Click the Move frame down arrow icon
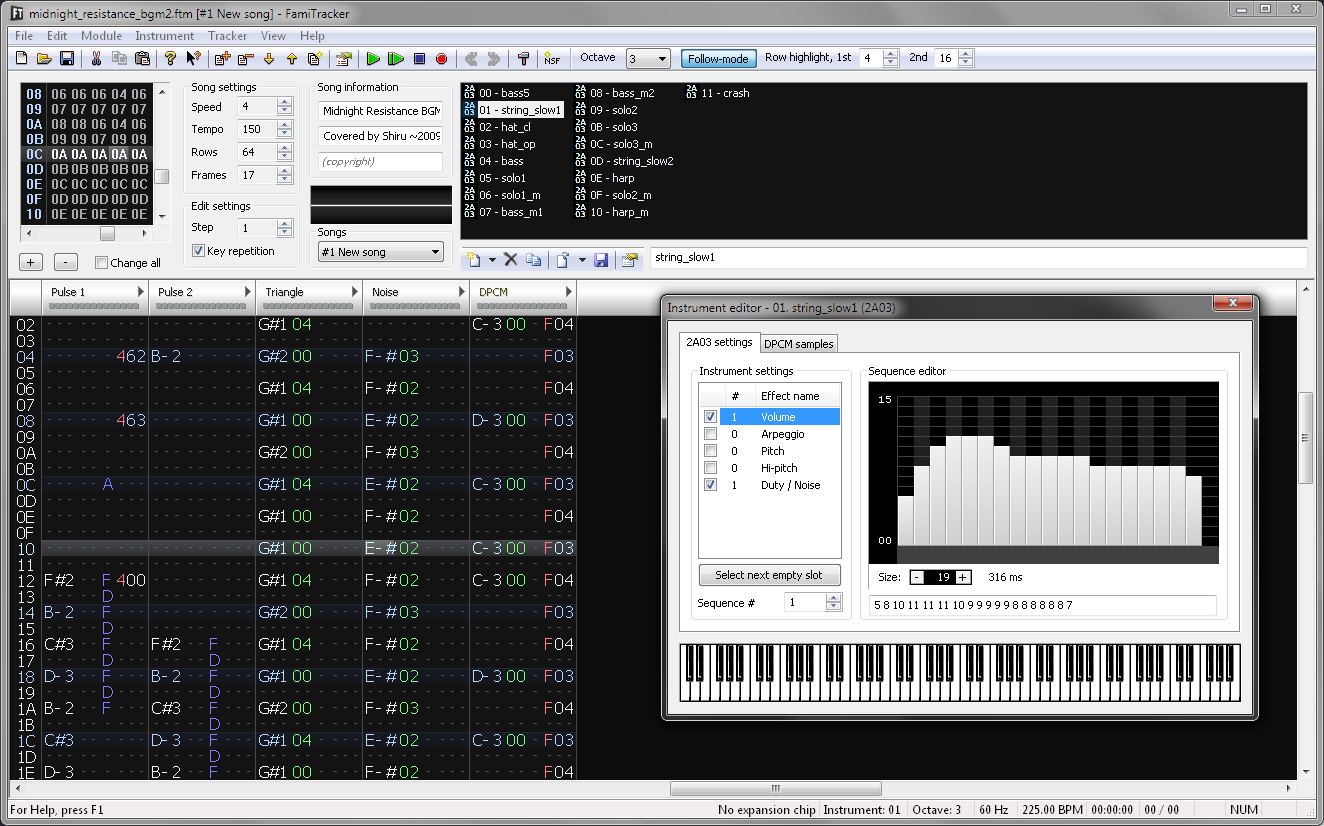Viewport: 1324px width, 826px height. pos(269,58)
